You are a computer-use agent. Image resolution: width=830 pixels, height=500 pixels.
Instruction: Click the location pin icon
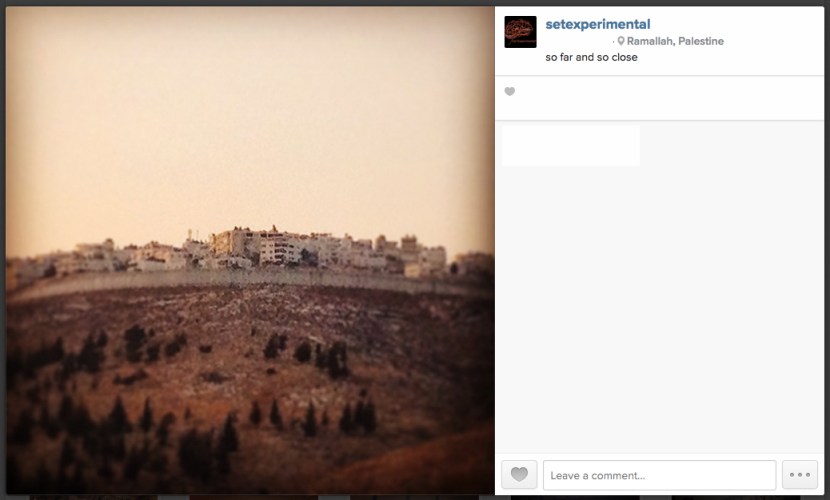(x=621, y=41)
